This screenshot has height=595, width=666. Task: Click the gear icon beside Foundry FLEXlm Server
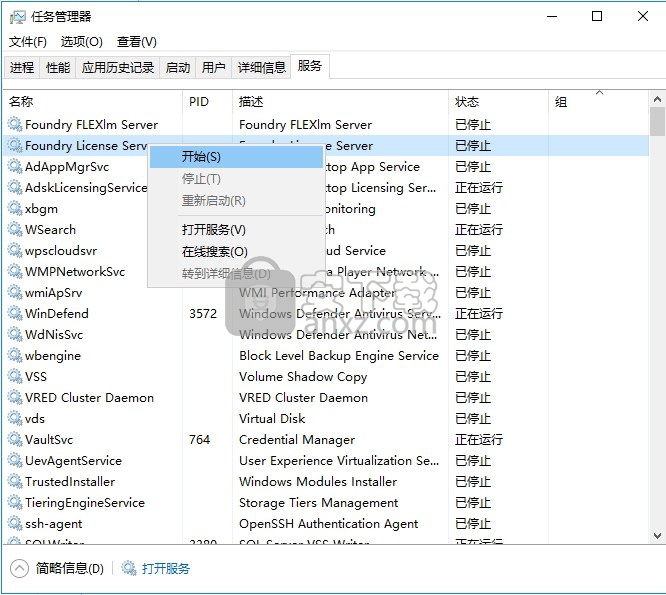(15, 124)
